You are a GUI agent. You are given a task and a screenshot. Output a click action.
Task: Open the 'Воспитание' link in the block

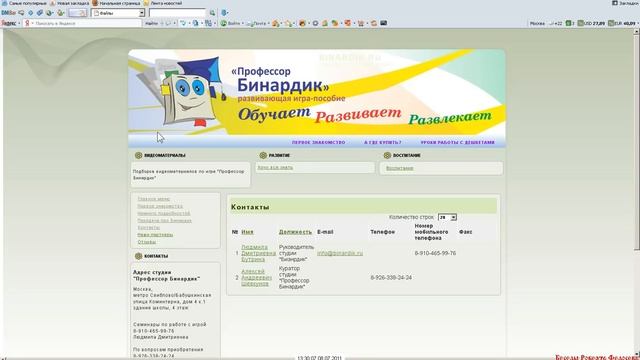pos(400,168)
